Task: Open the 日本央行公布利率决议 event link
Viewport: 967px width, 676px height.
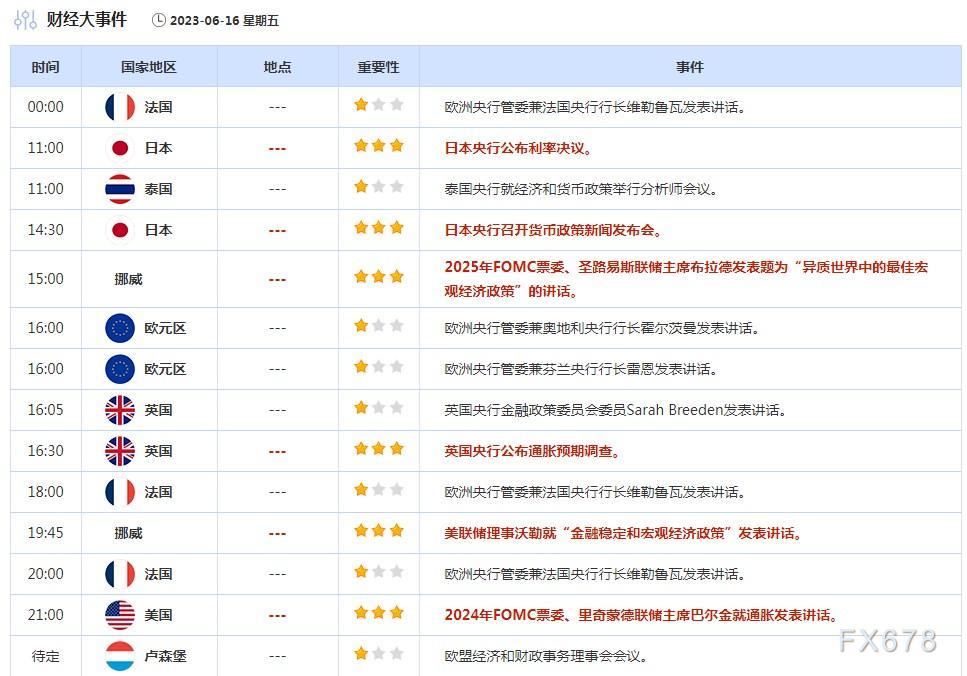Action: coord(517,147)
